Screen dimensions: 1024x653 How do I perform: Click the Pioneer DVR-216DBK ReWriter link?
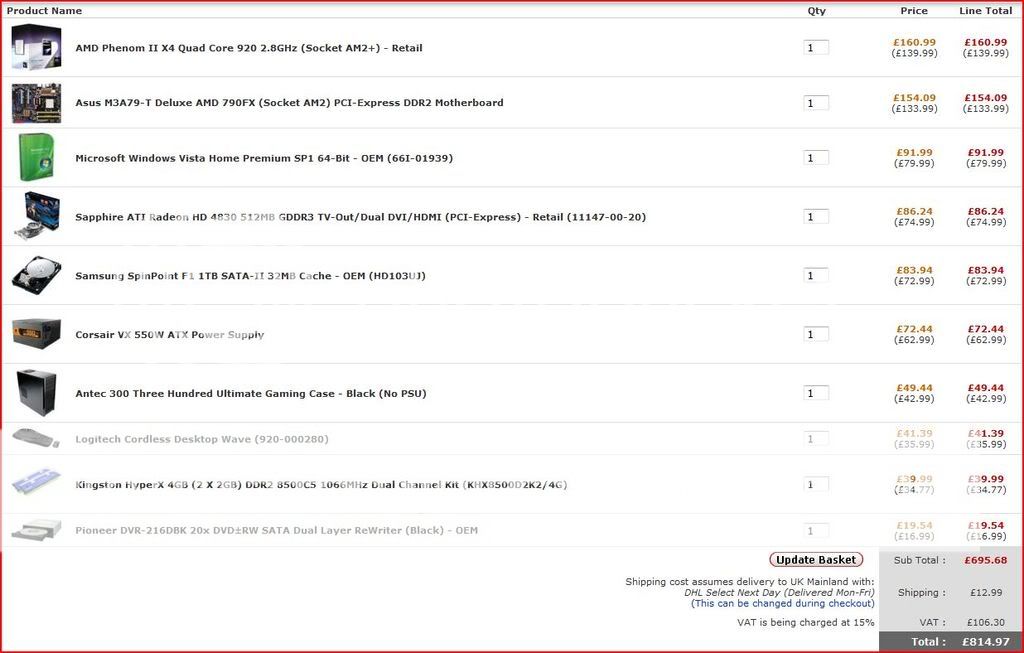pyautogui.click(x=276, y=530)
